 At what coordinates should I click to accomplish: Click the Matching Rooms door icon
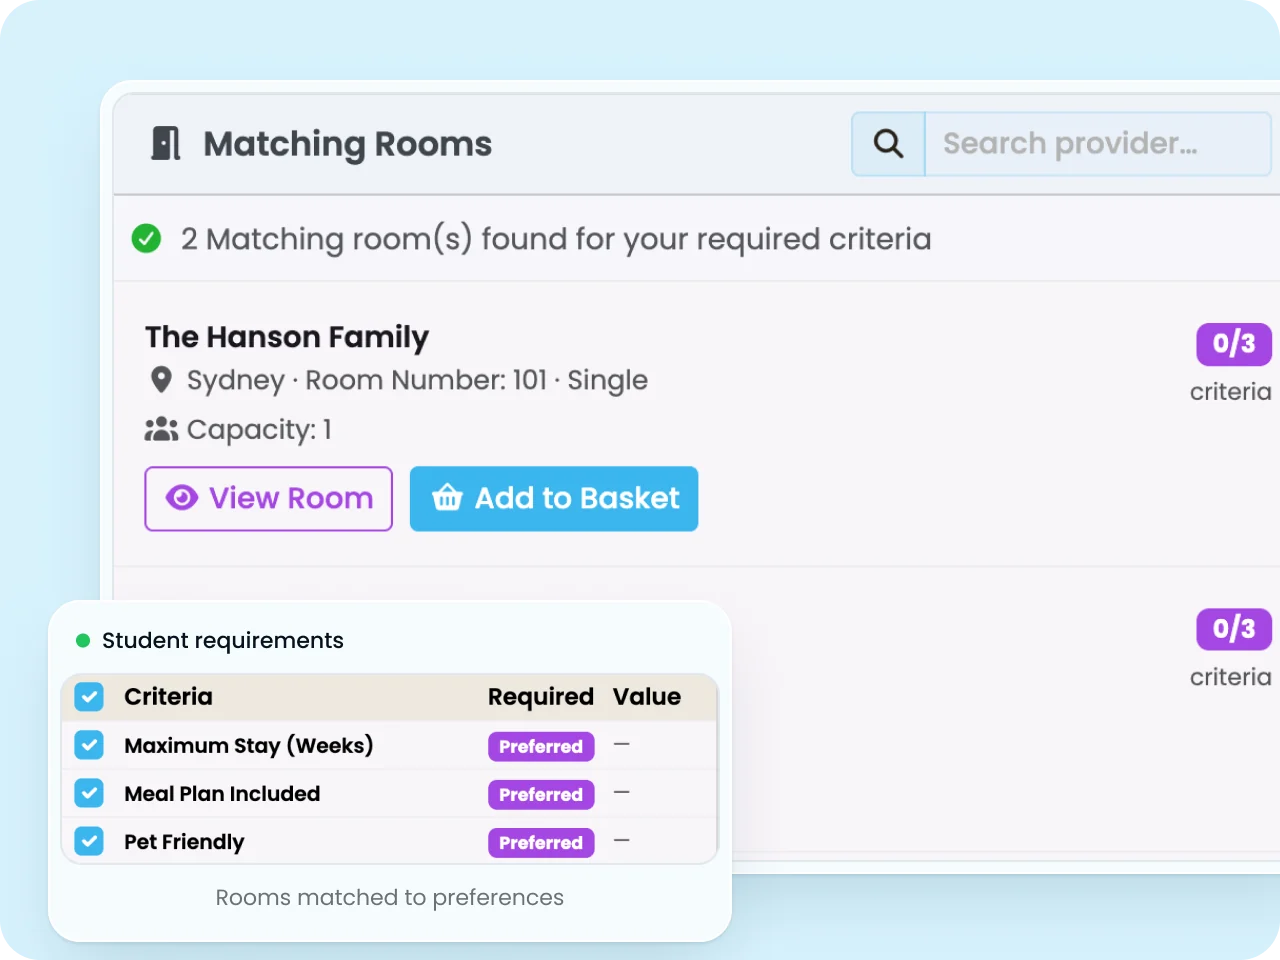(x=166, y=144)
